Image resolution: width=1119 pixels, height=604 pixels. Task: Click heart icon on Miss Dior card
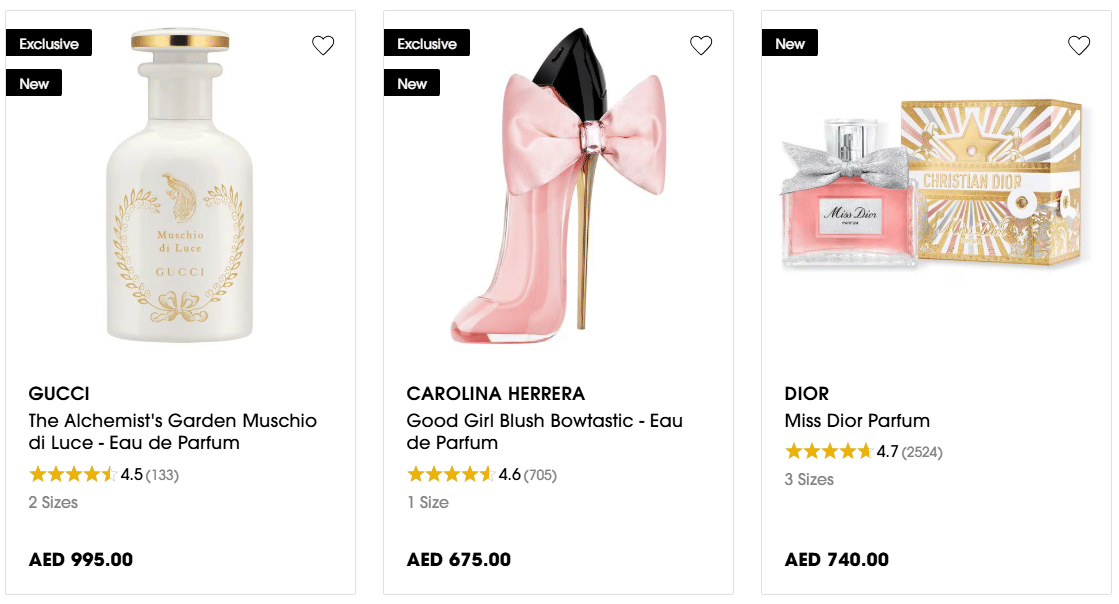click(x=1079, y=45)
